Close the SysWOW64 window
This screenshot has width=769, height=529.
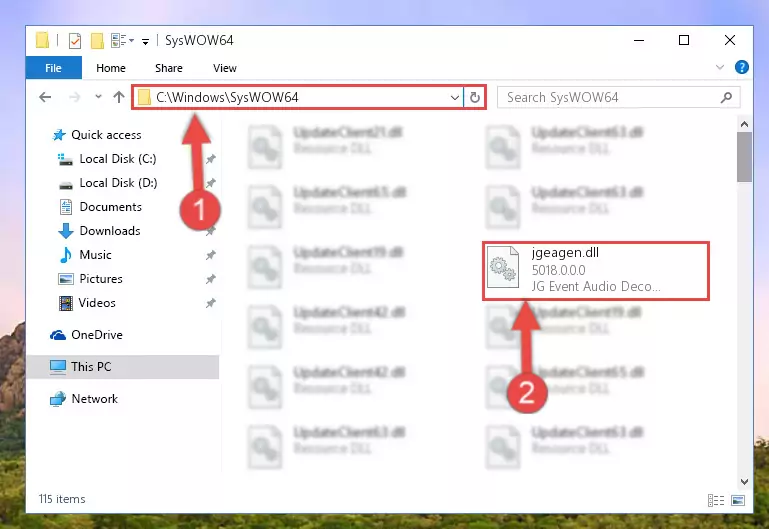pos(730,40)
